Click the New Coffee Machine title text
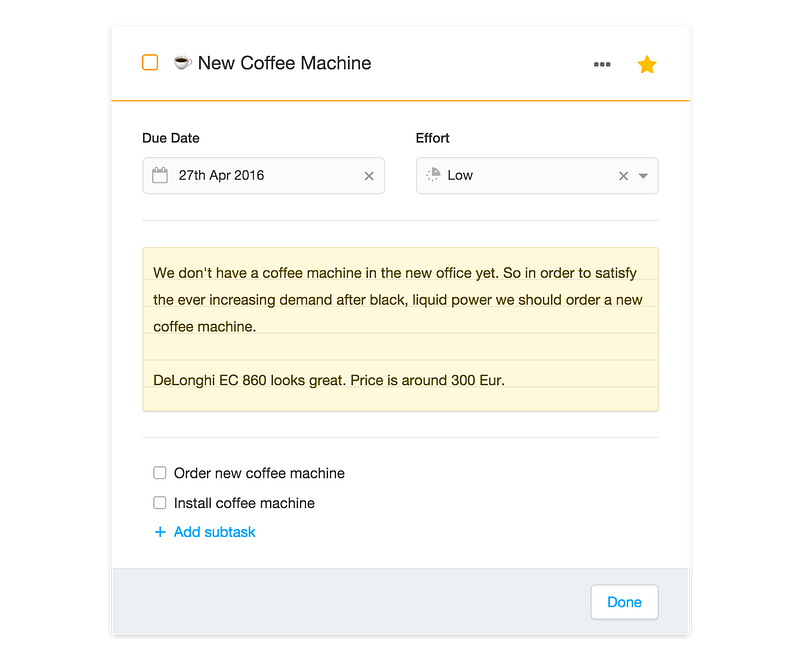The image size is (800, 662). [x=284, y=63]
